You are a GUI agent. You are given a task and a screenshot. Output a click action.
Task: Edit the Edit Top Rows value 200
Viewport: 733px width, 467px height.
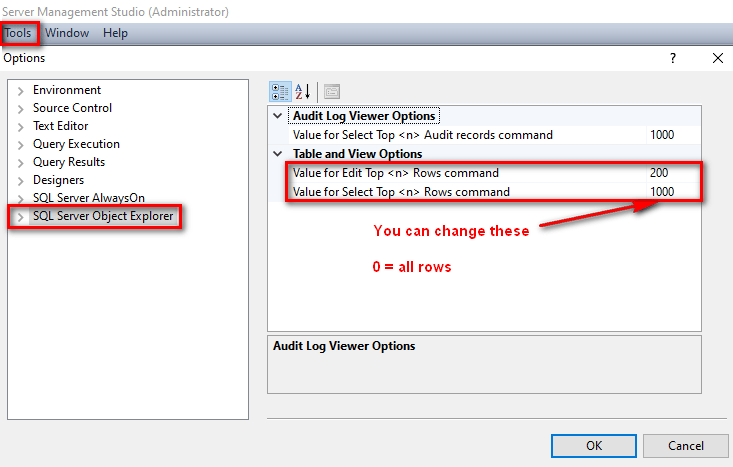coord(674,172)
